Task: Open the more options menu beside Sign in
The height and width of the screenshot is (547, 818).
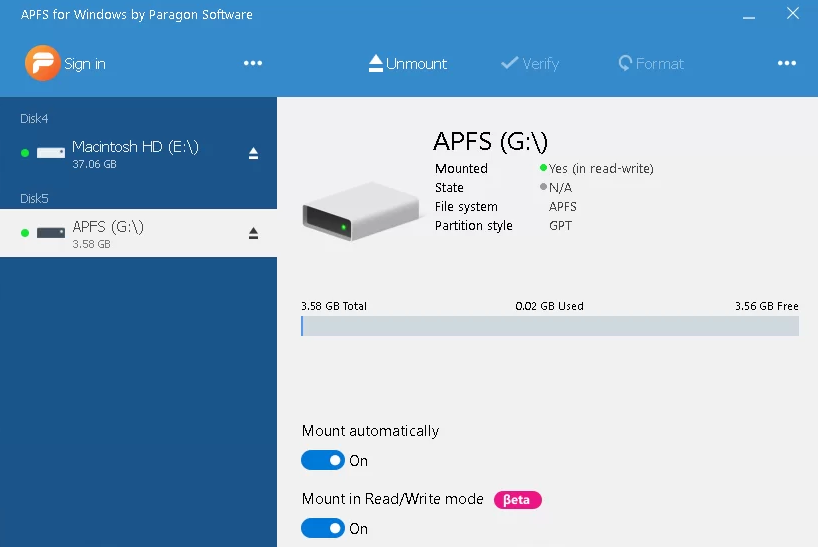Action: (x=253, y=63)
